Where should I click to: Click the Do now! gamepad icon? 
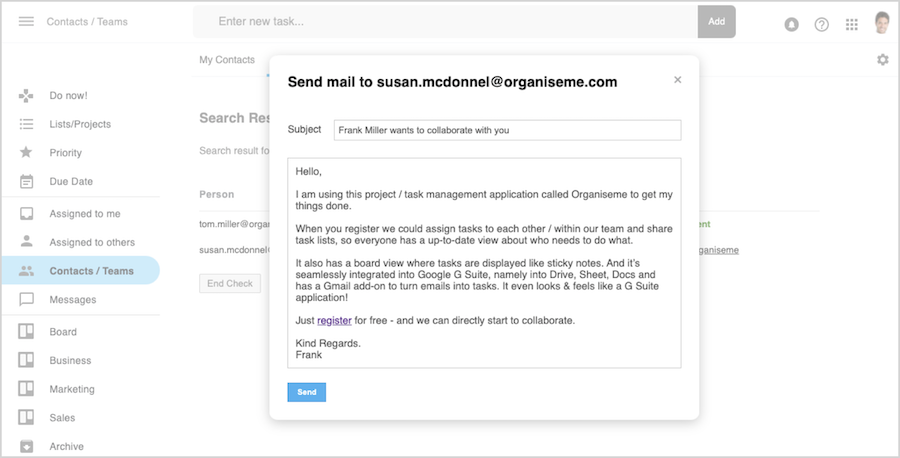26,95
